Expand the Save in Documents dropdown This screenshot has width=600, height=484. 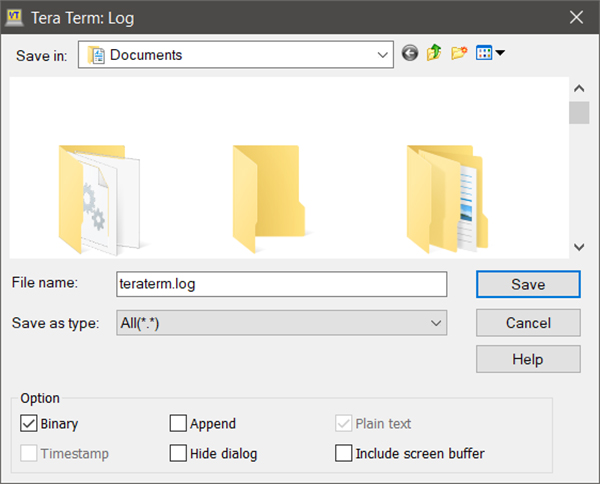383,55
